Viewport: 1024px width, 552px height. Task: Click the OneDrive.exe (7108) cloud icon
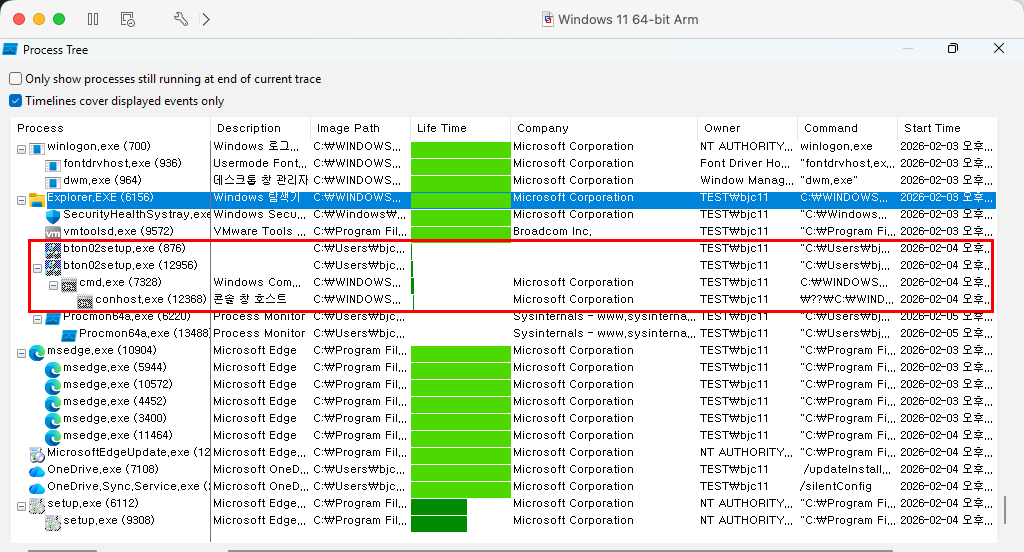tap(37, 470)
